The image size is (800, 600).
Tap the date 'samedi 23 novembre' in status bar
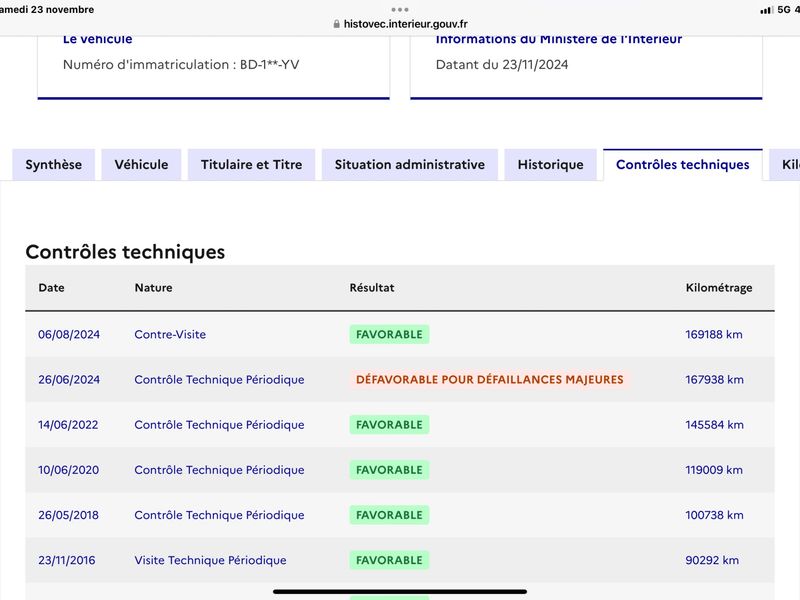point(46,9)
